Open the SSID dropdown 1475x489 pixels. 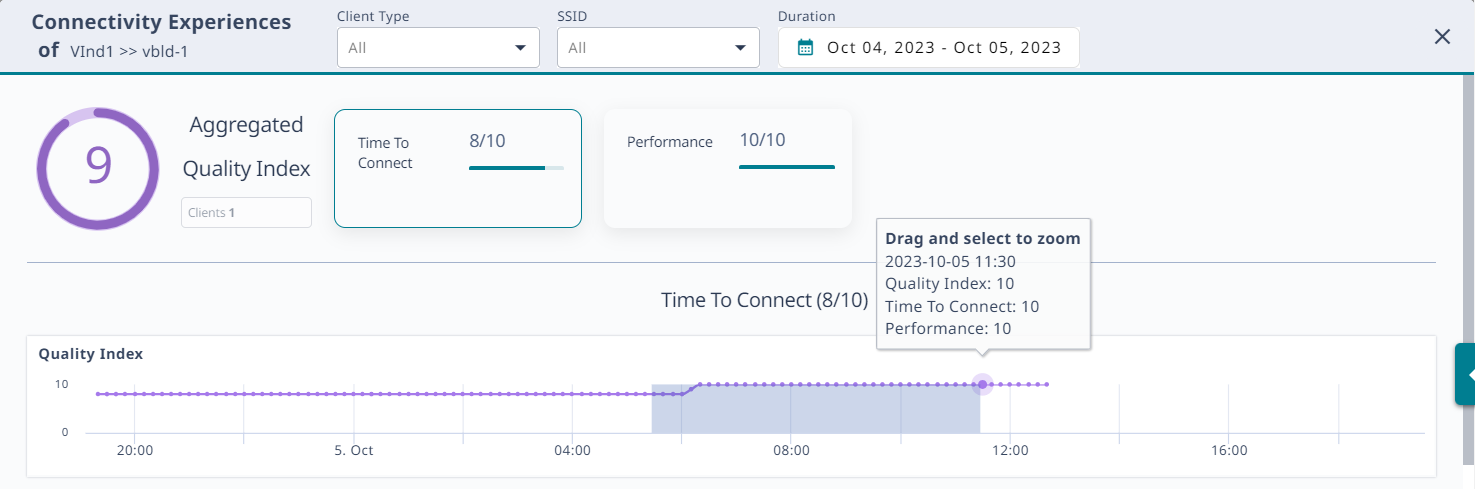point(658,47)
